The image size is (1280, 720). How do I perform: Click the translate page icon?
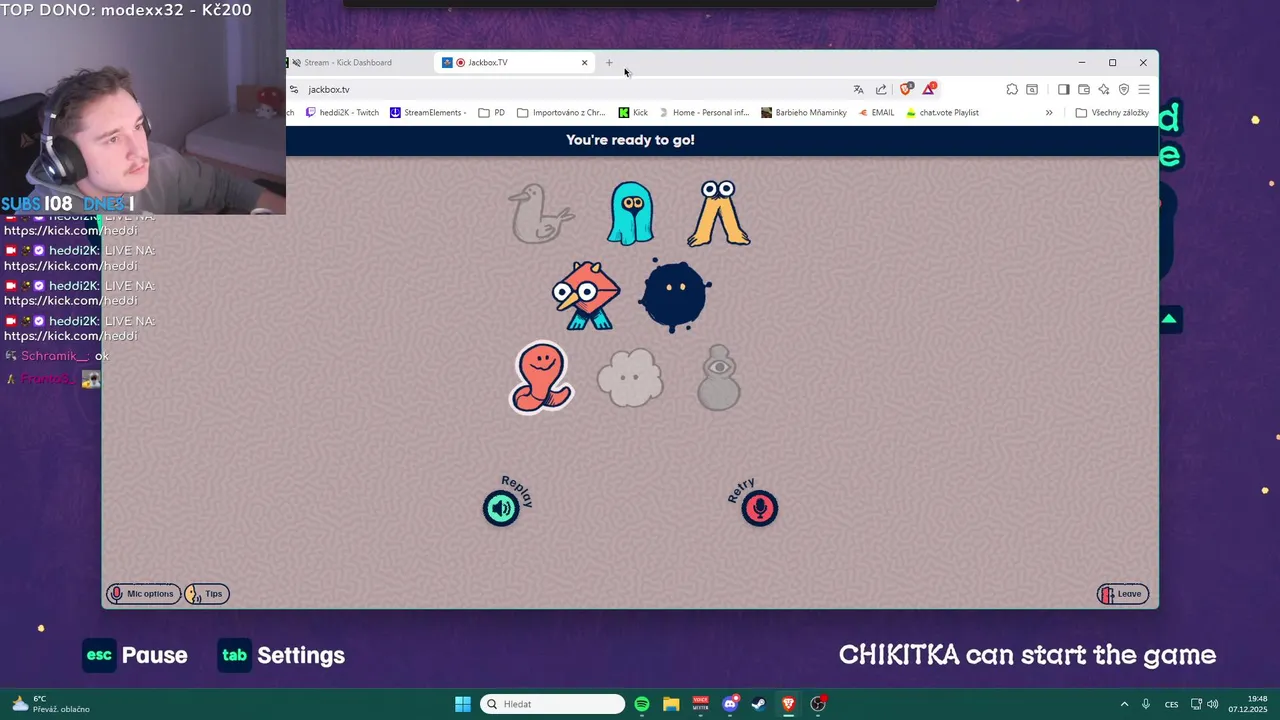(858, 89)
